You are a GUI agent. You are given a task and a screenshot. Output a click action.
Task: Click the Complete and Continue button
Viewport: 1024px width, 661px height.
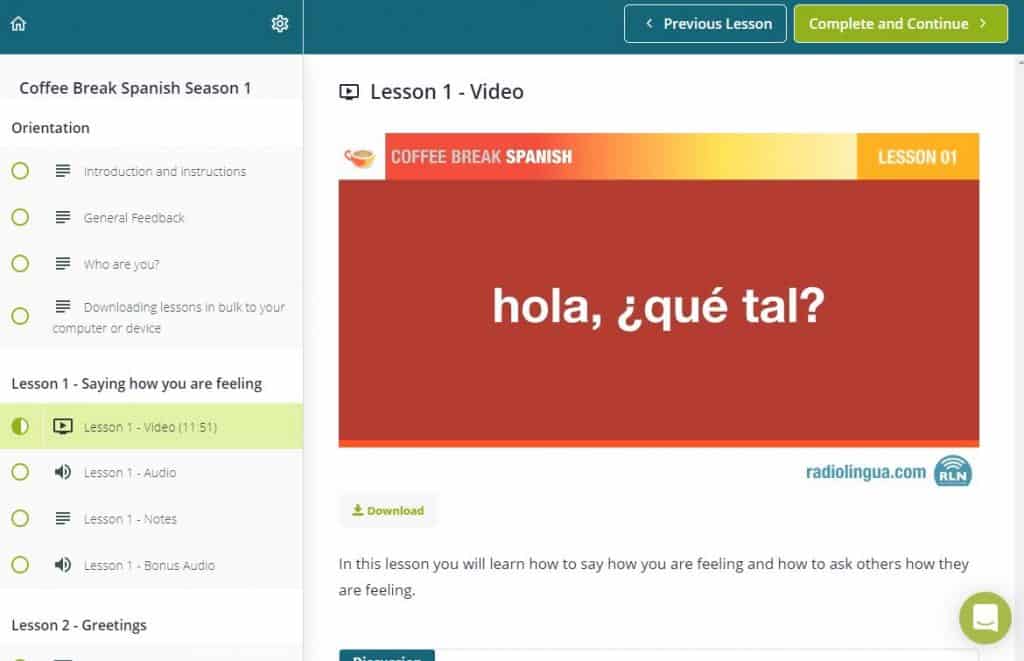tap(899, 23)
